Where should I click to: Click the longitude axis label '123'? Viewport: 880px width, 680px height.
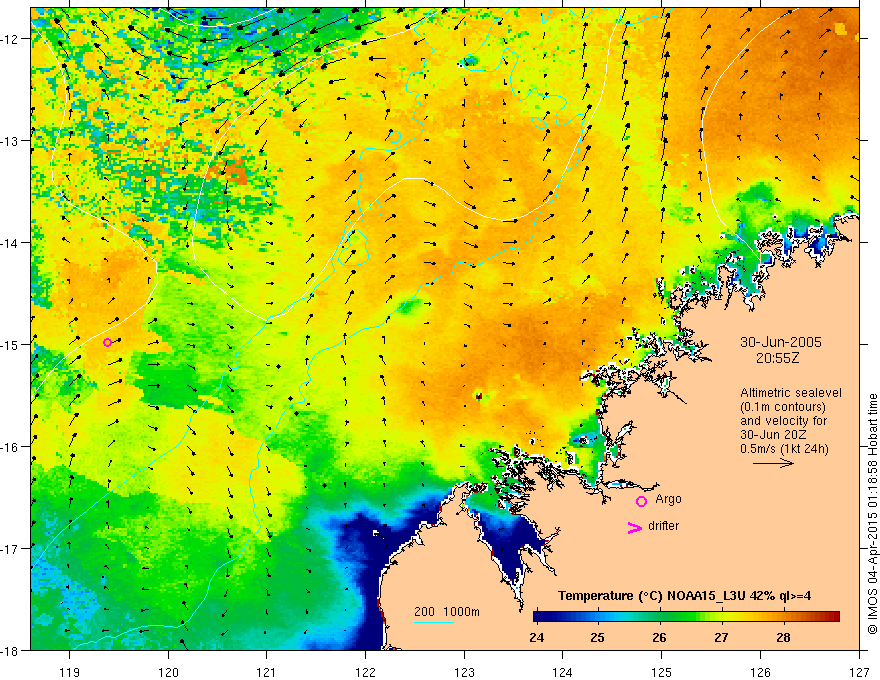click(x=464, y=672)
